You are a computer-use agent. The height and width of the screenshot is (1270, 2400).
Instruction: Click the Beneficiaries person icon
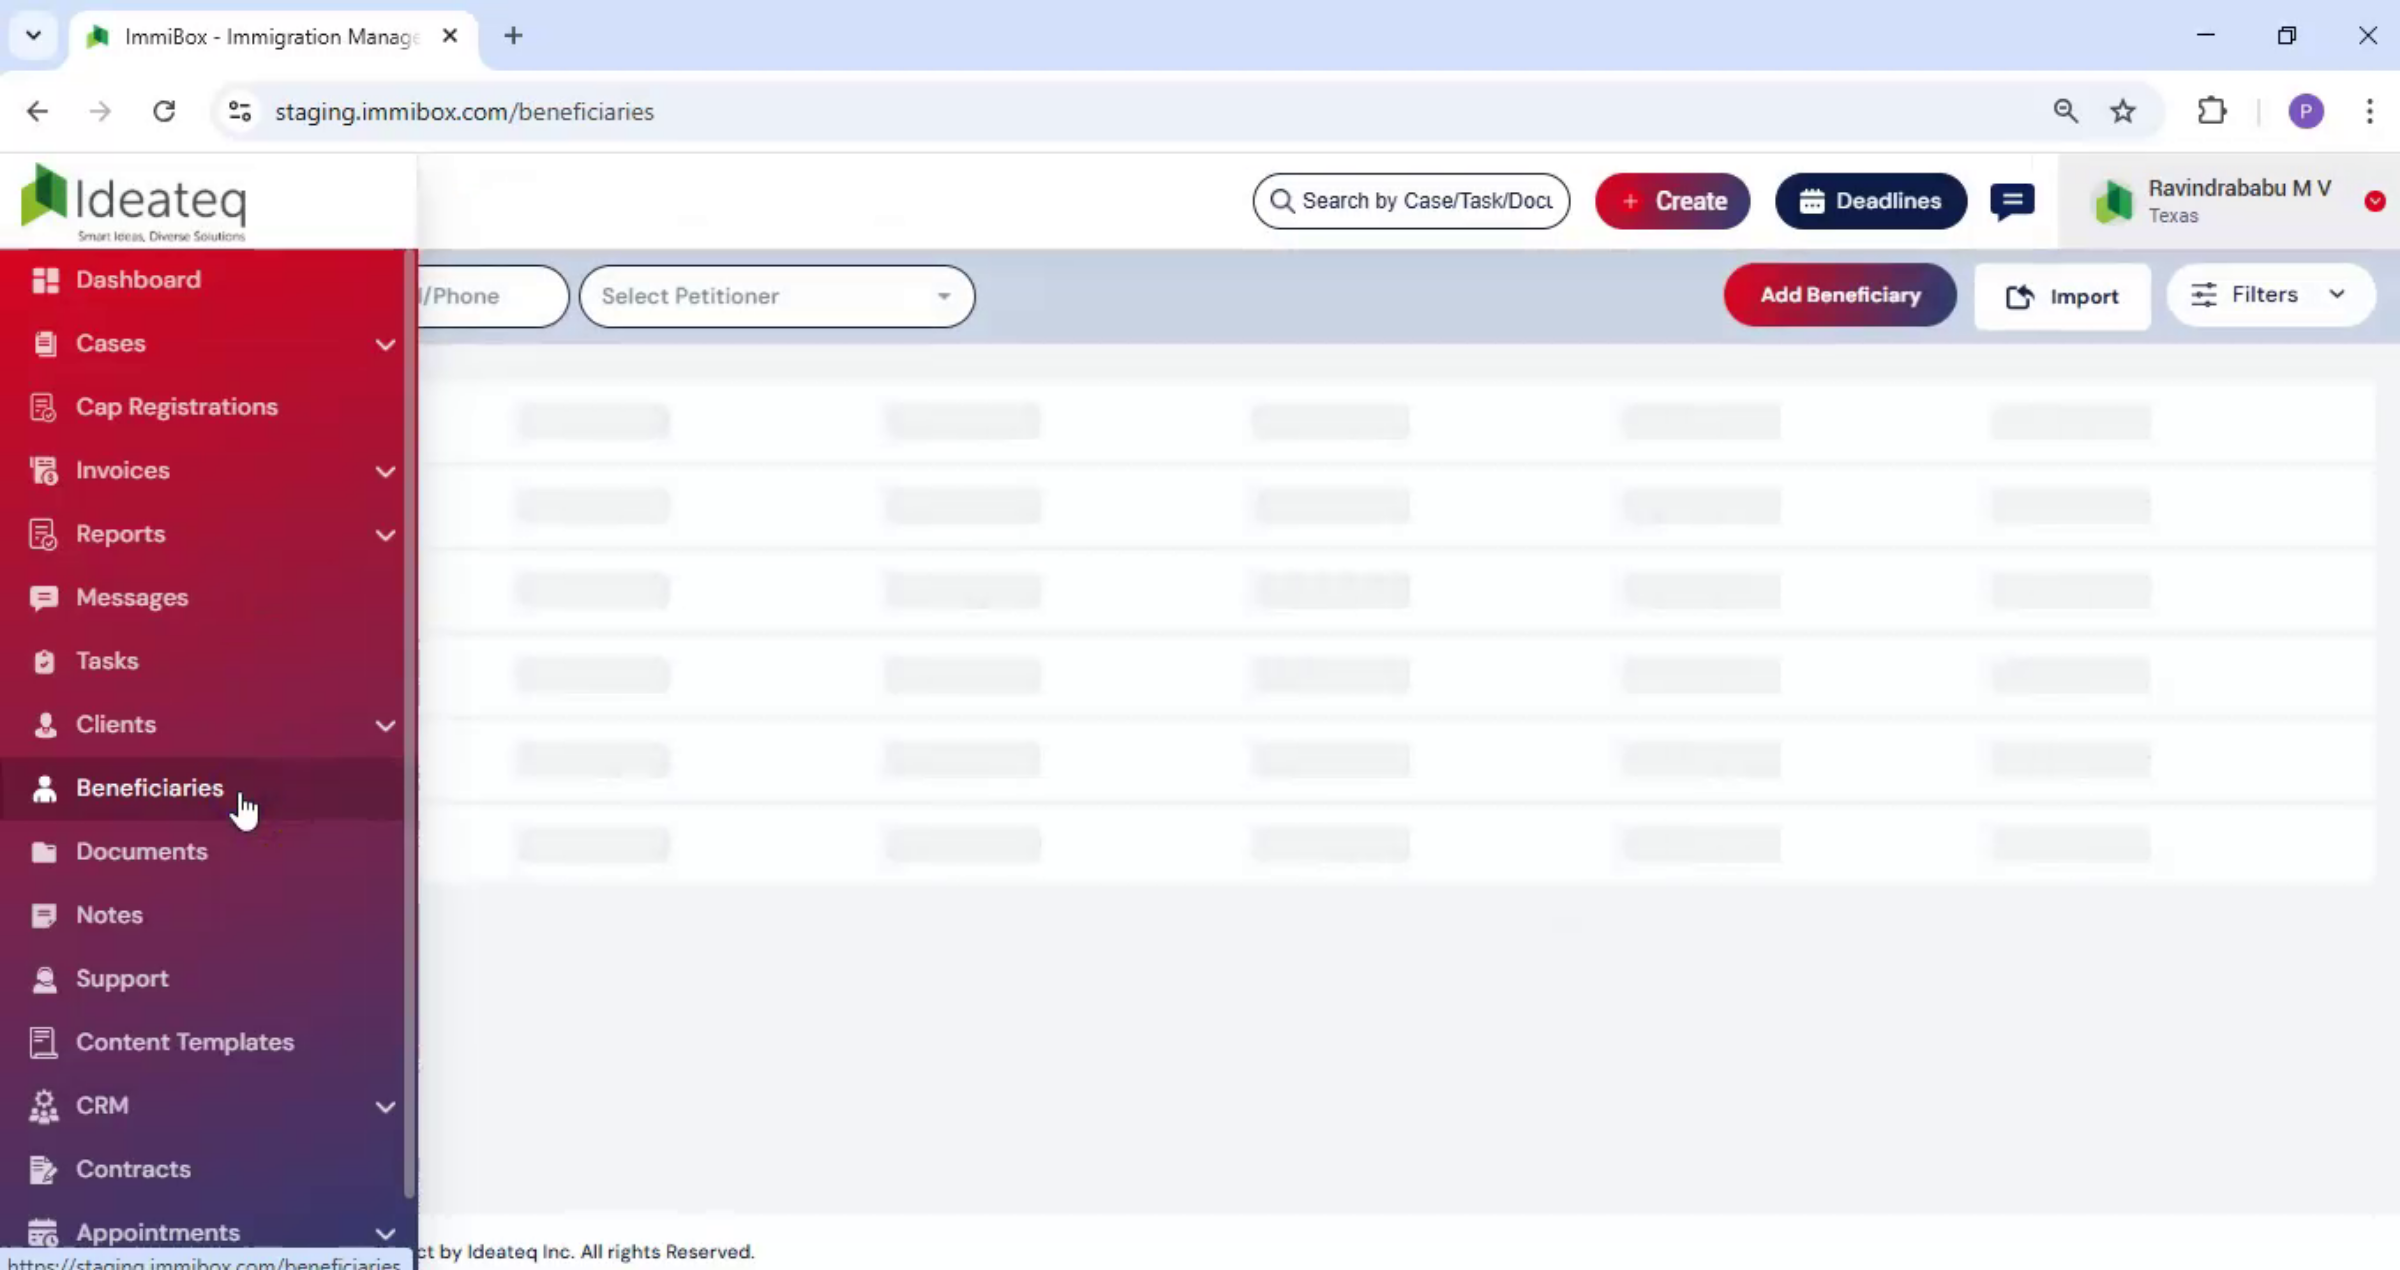44,788
